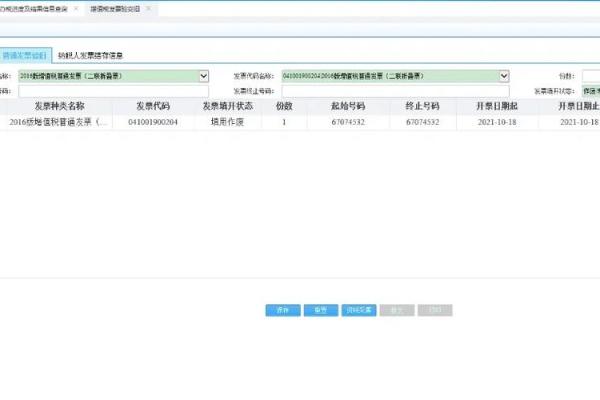Close the 增值税发票验旧 top tab
Screen dimensions: 600x400
(x=148, y=8)
